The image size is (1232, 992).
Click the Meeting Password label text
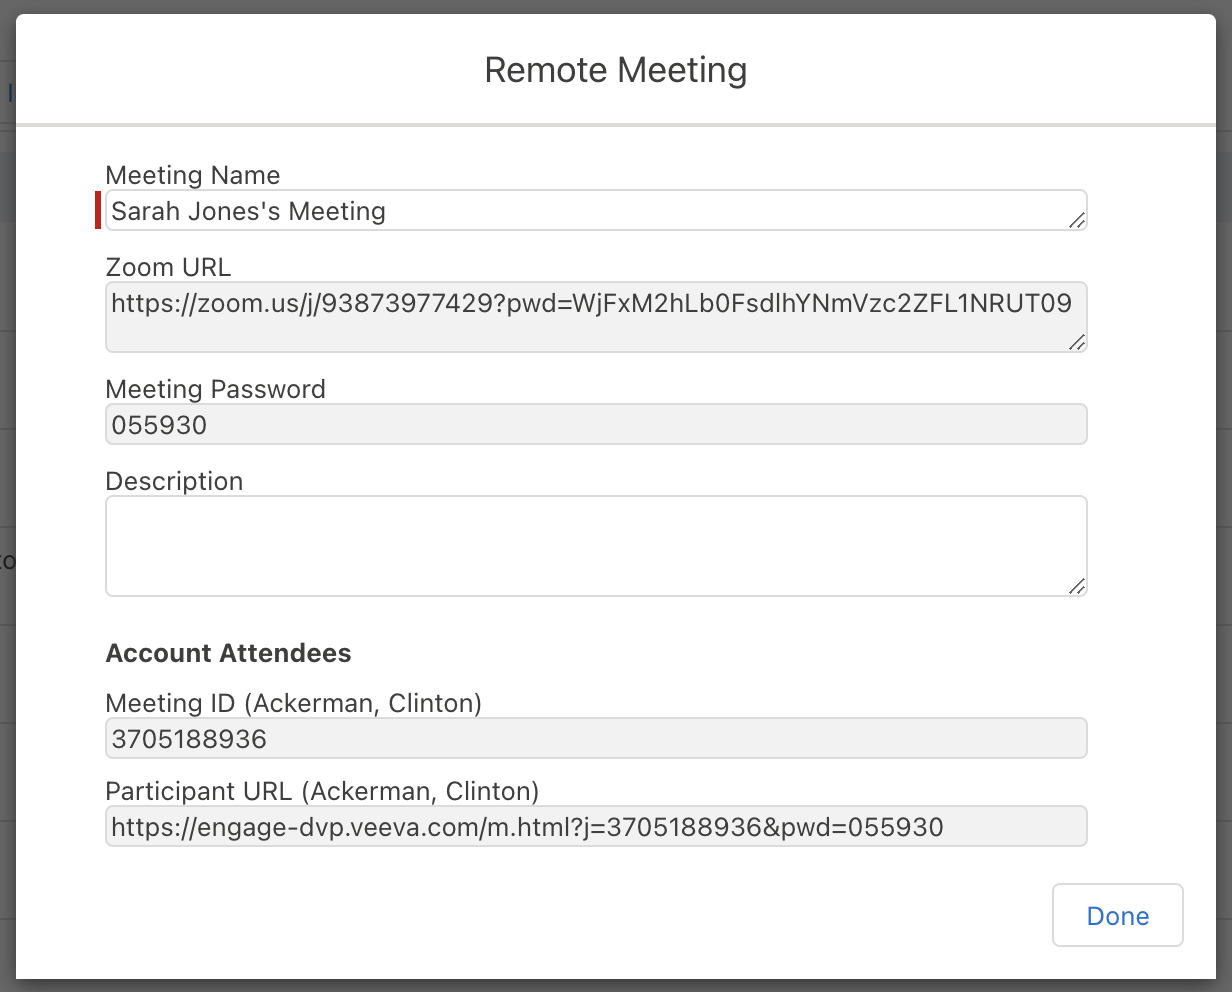coord(216,389)
